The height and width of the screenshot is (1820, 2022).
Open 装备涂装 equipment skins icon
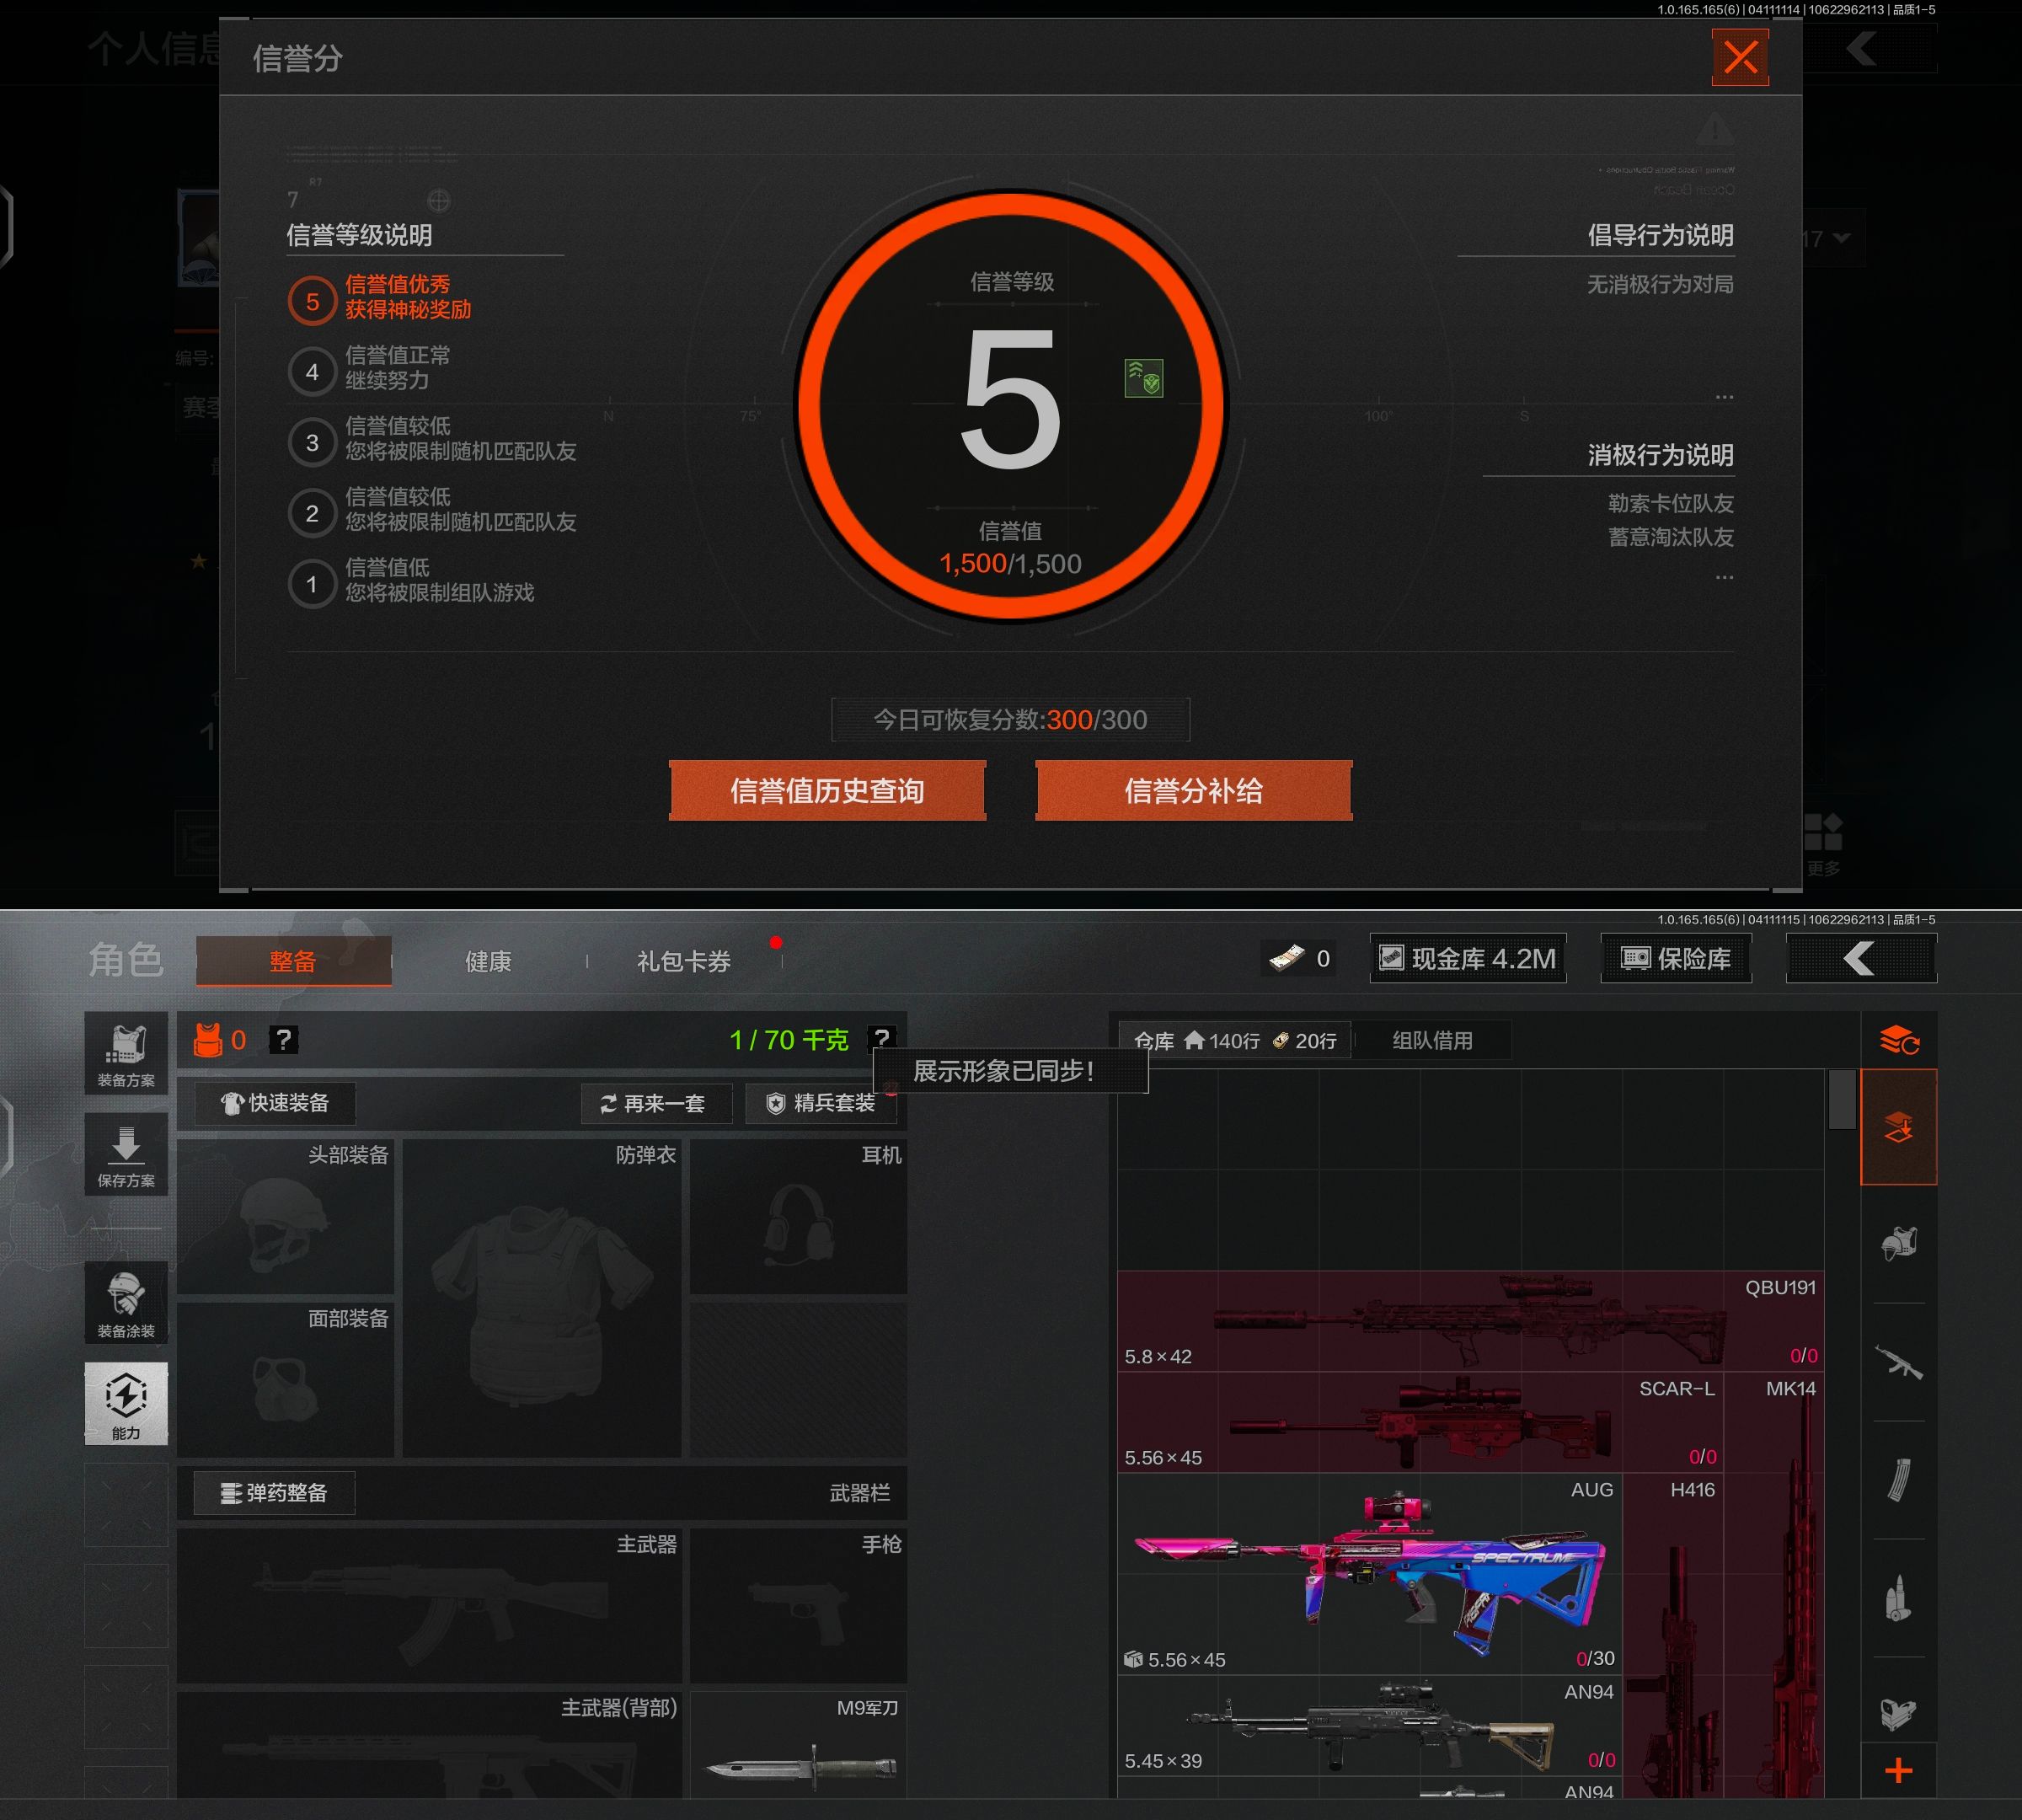pyautogui.click(x=126, y=1302)
